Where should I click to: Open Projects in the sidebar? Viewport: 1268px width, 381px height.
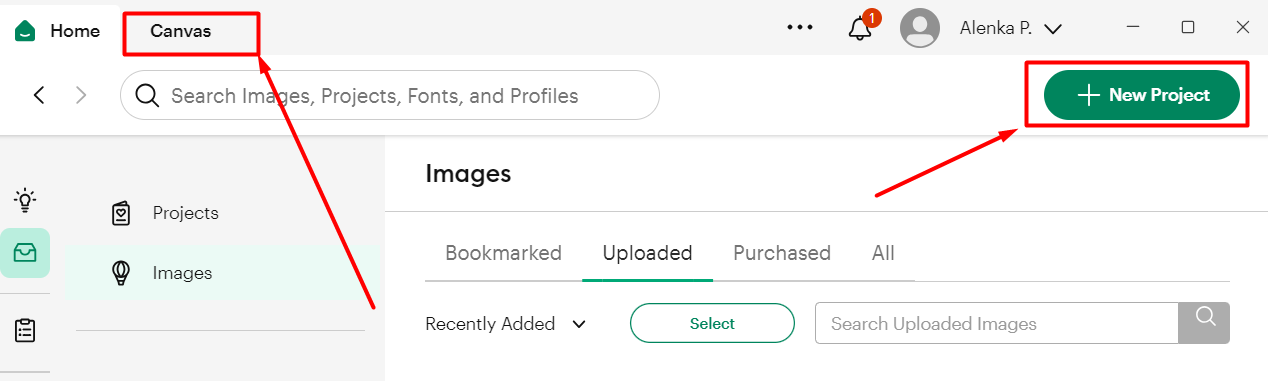coord(185,213)
